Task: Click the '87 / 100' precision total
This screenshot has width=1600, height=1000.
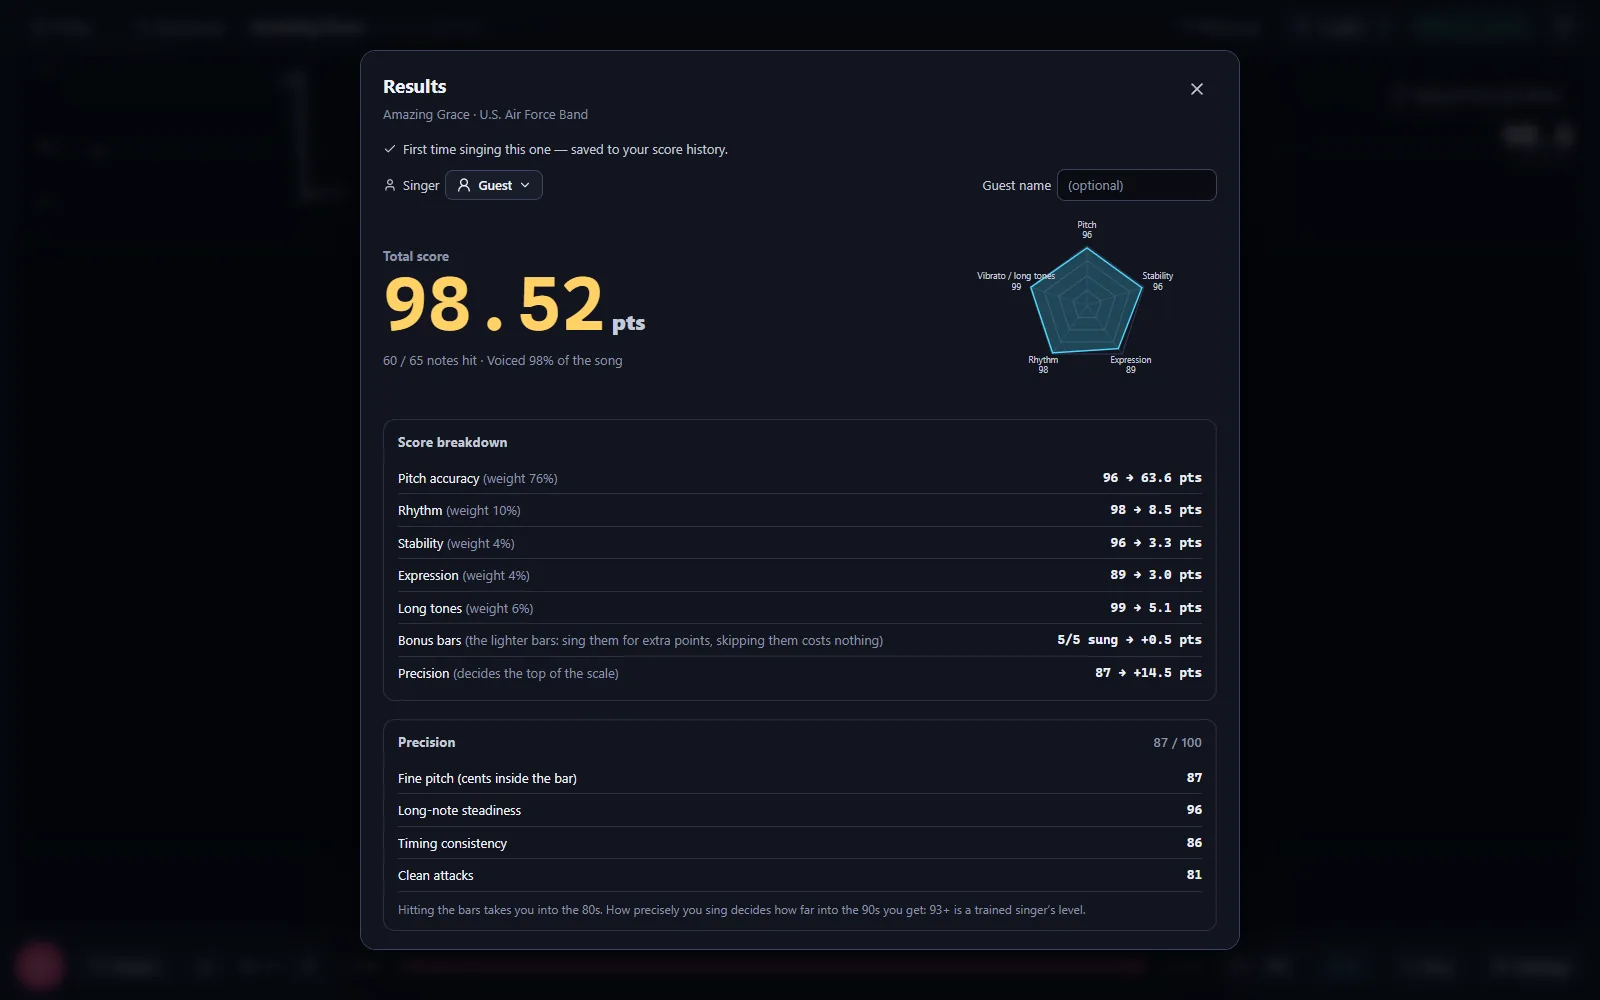Action: point(1177,742)
